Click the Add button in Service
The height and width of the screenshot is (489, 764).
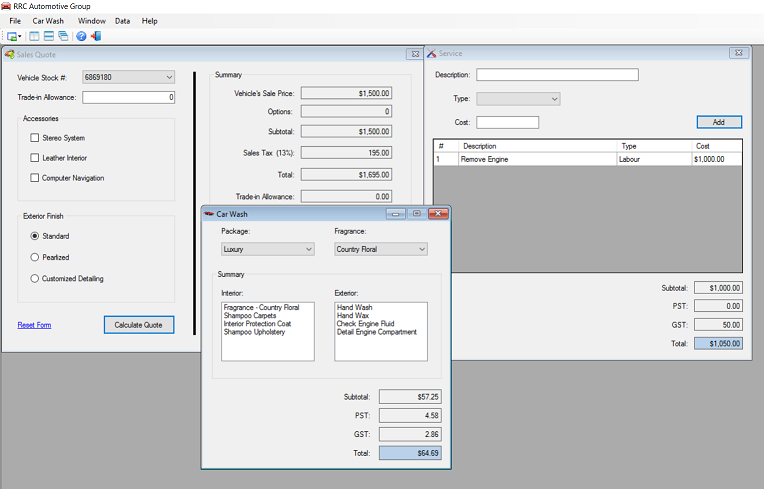pyautogui.click(x=719, y=122)
